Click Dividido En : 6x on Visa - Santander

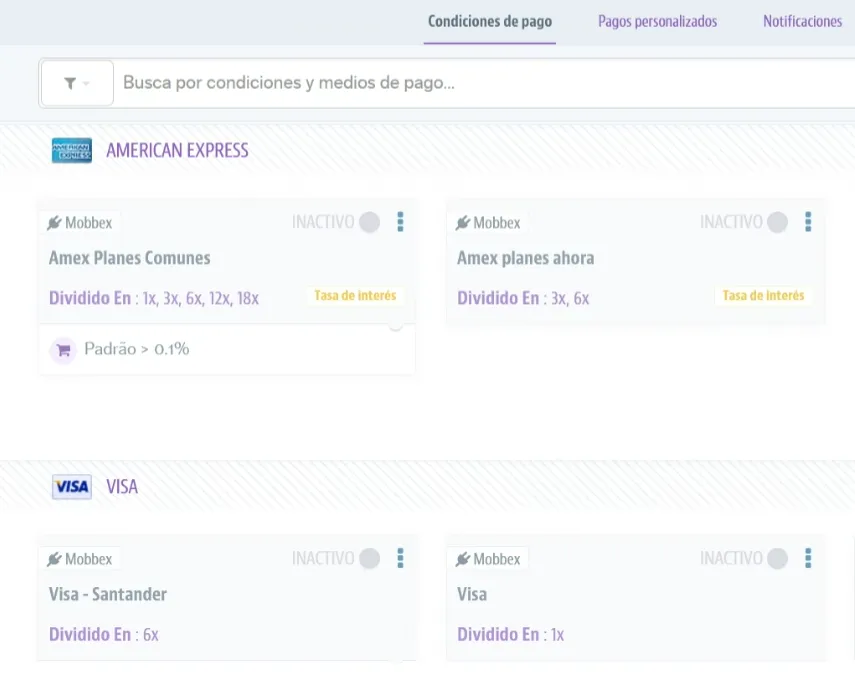[x=104, y=635]
